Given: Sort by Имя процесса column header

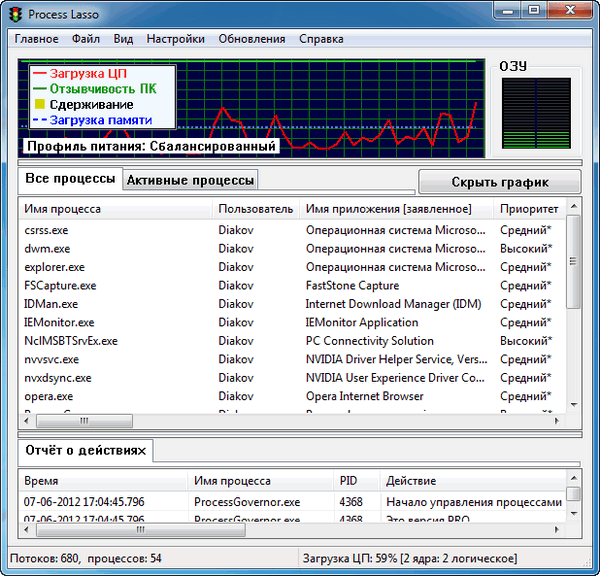Looking at the screenshot, I should (115, 209).
